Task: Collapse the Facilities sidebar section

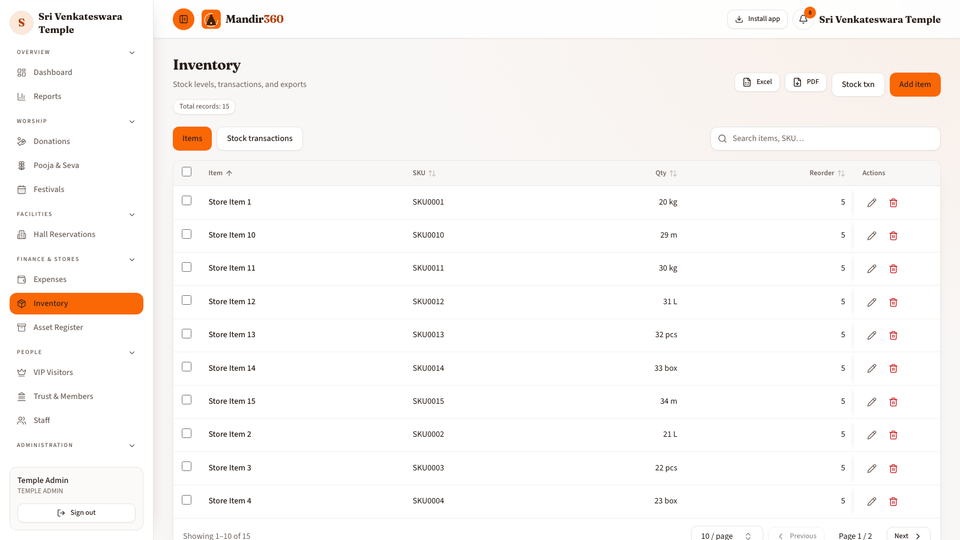Action: point(132,214)
